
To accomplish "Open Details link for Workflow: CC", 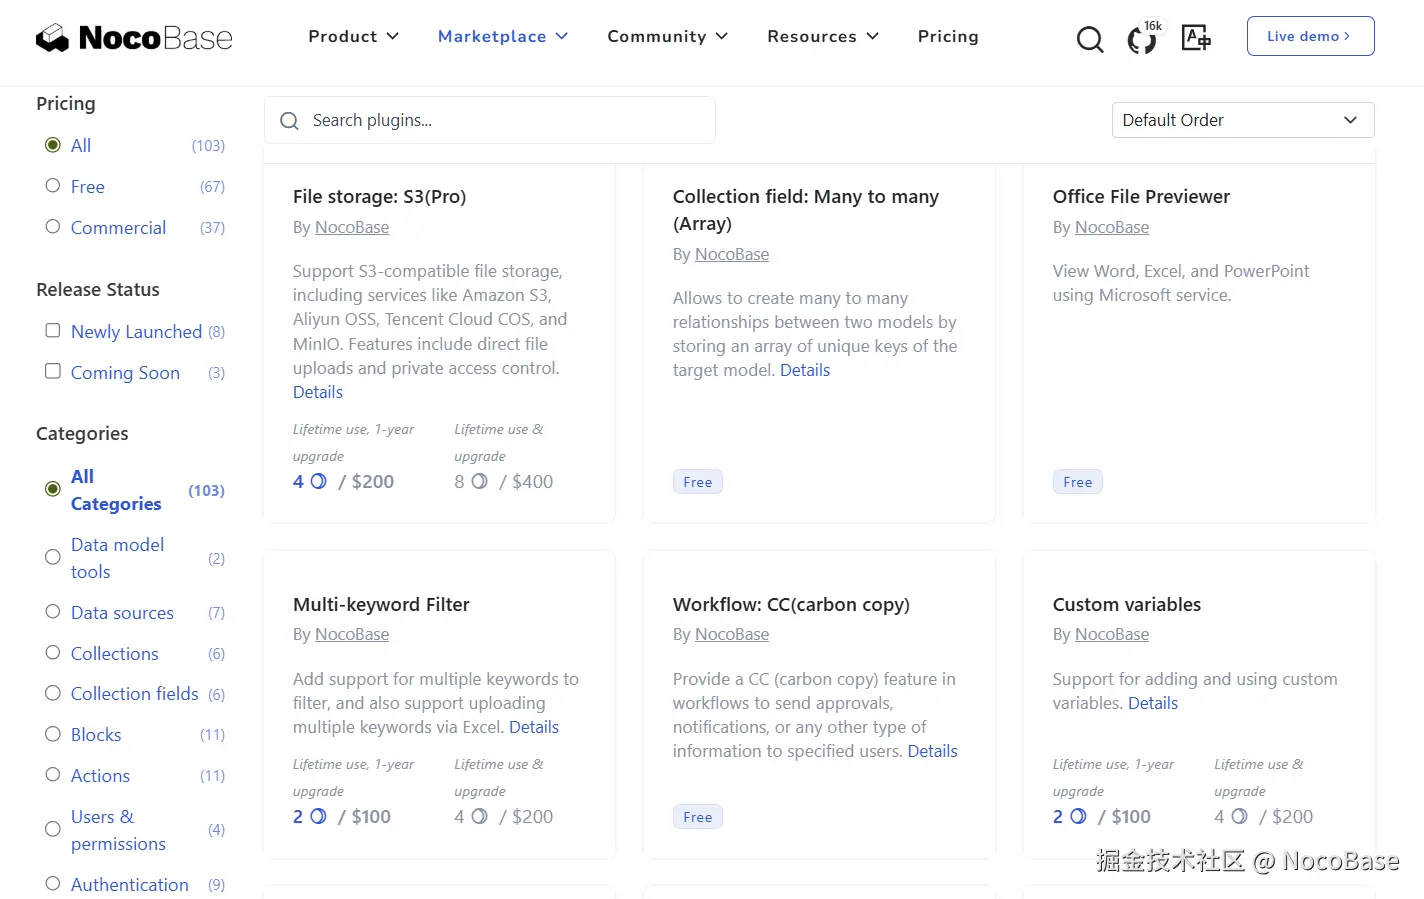I will pyautogui.click(x=932, y=751).
